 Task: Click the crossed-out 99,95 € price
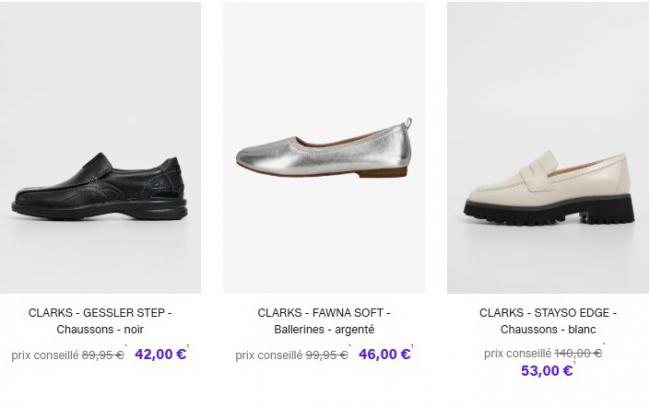click(326, 355)
